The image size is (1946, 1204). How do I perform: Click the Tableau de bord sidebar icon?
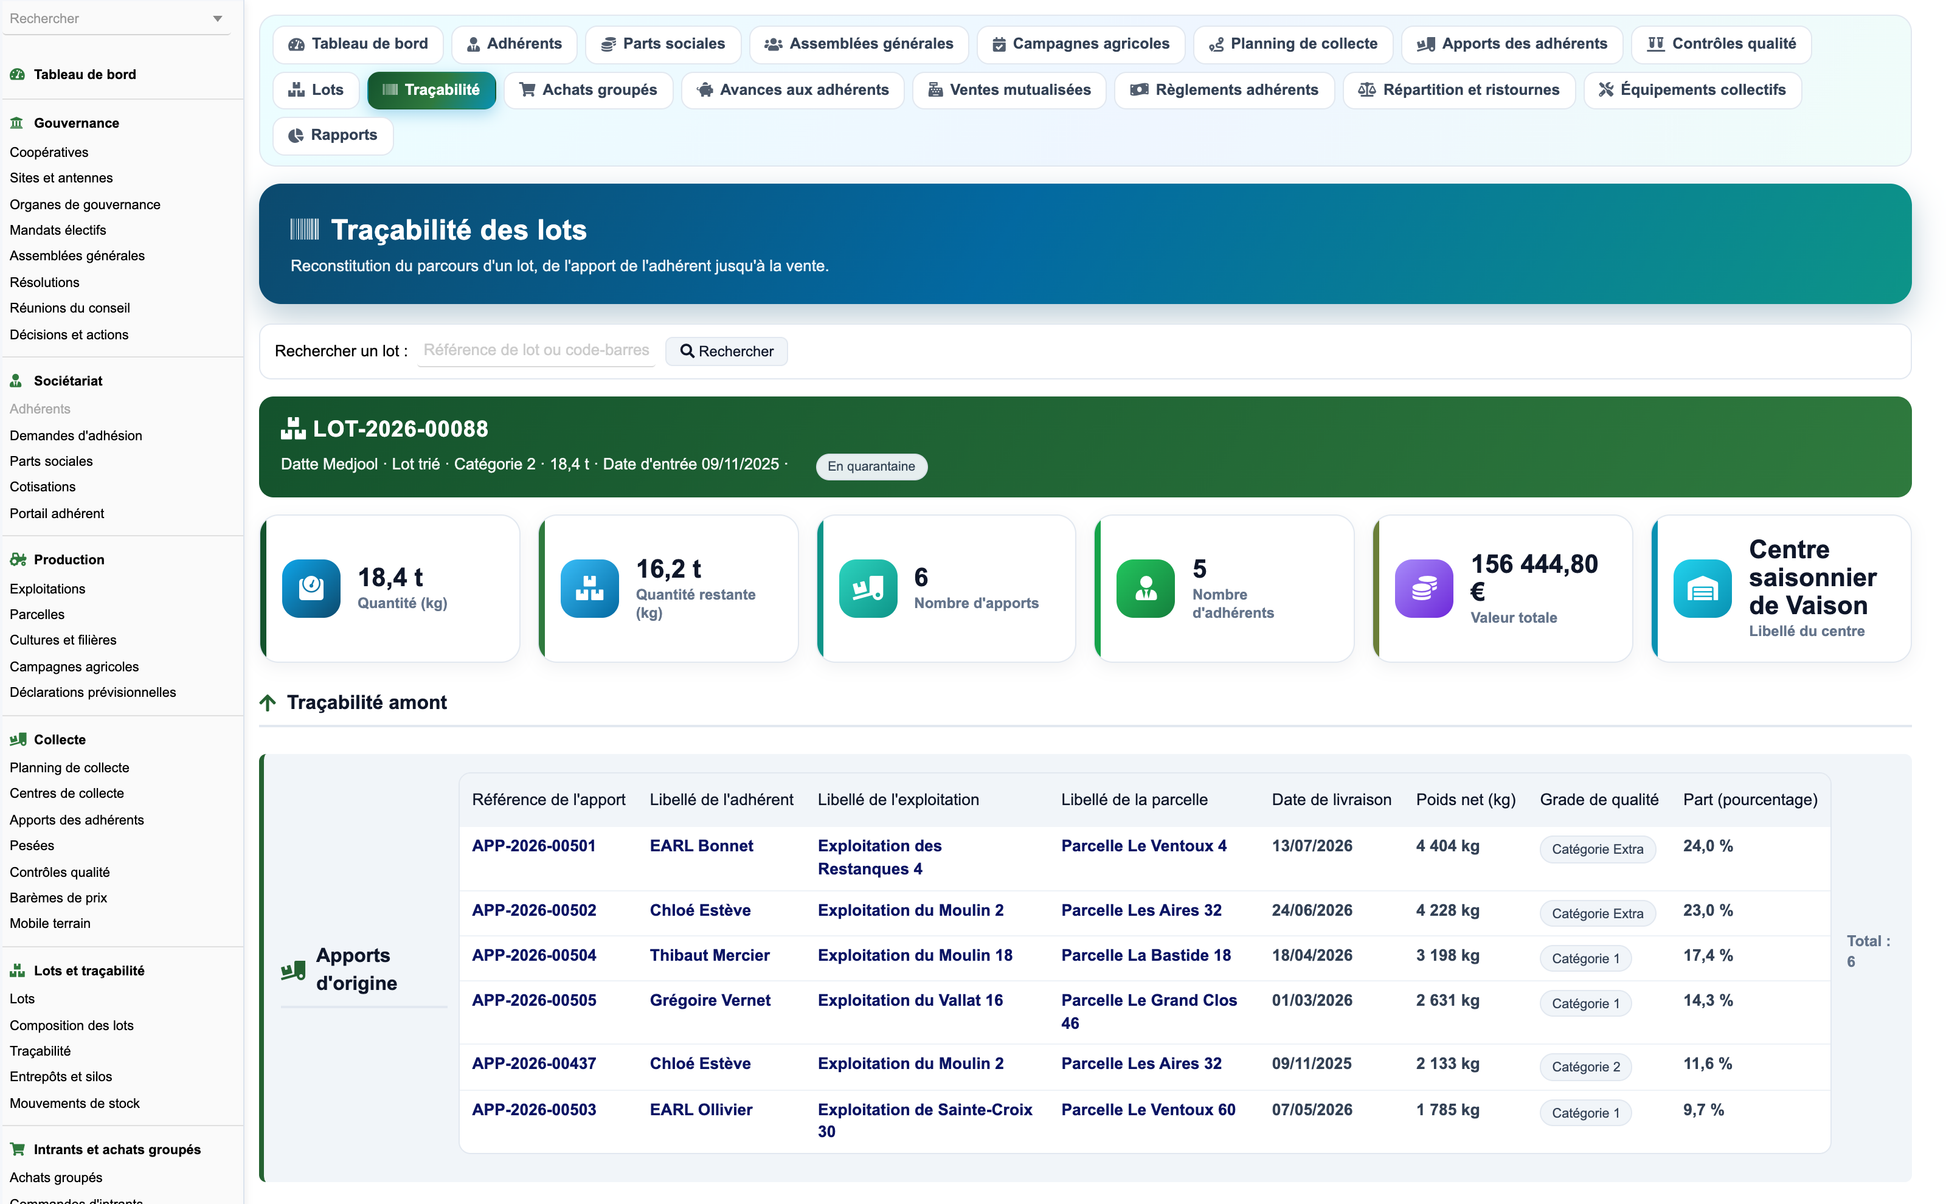coord(17,74)
